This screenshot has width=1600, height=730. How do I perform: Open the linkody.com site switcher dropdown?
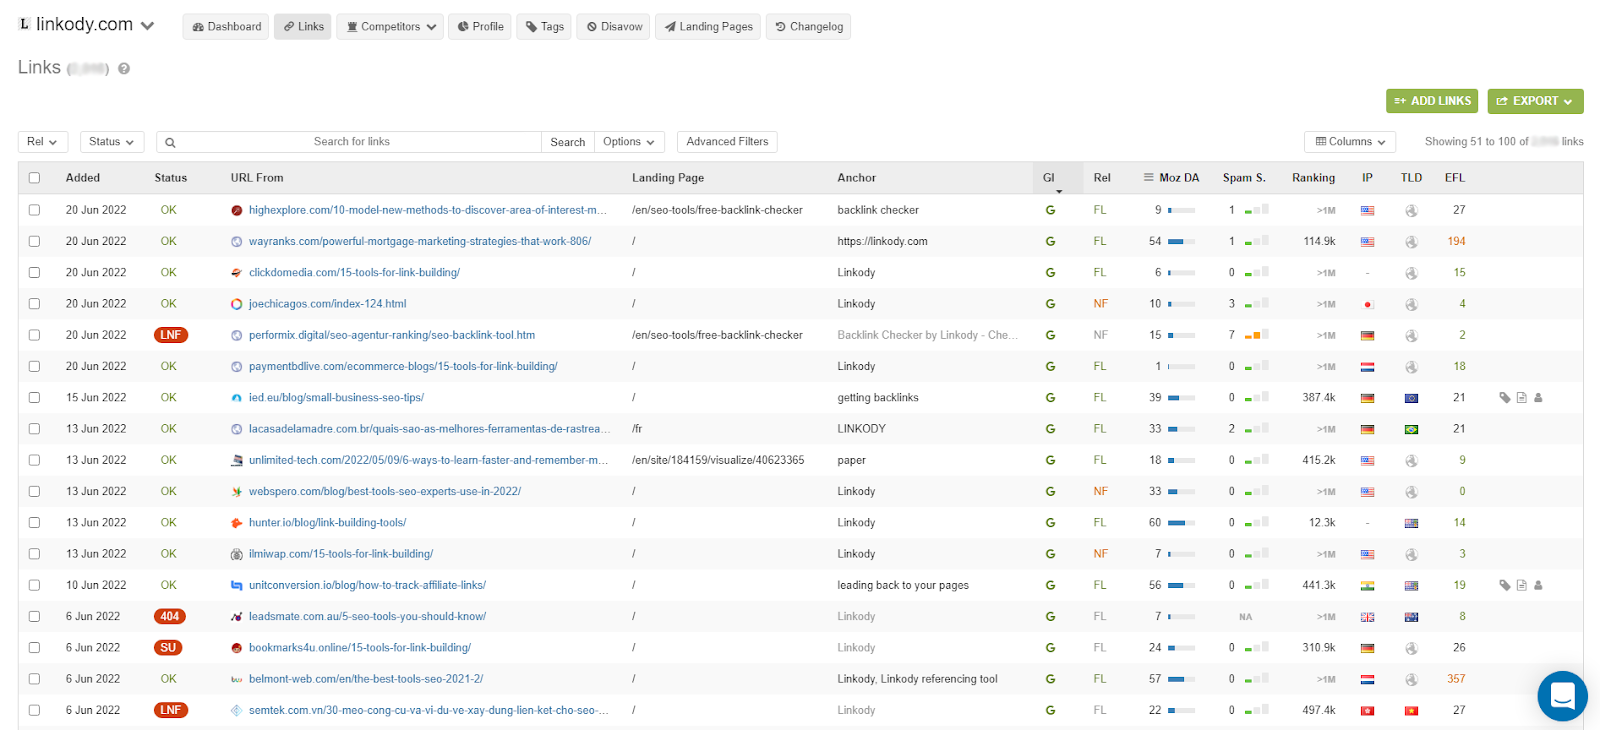pyautogui.click(x=147, y=26)
